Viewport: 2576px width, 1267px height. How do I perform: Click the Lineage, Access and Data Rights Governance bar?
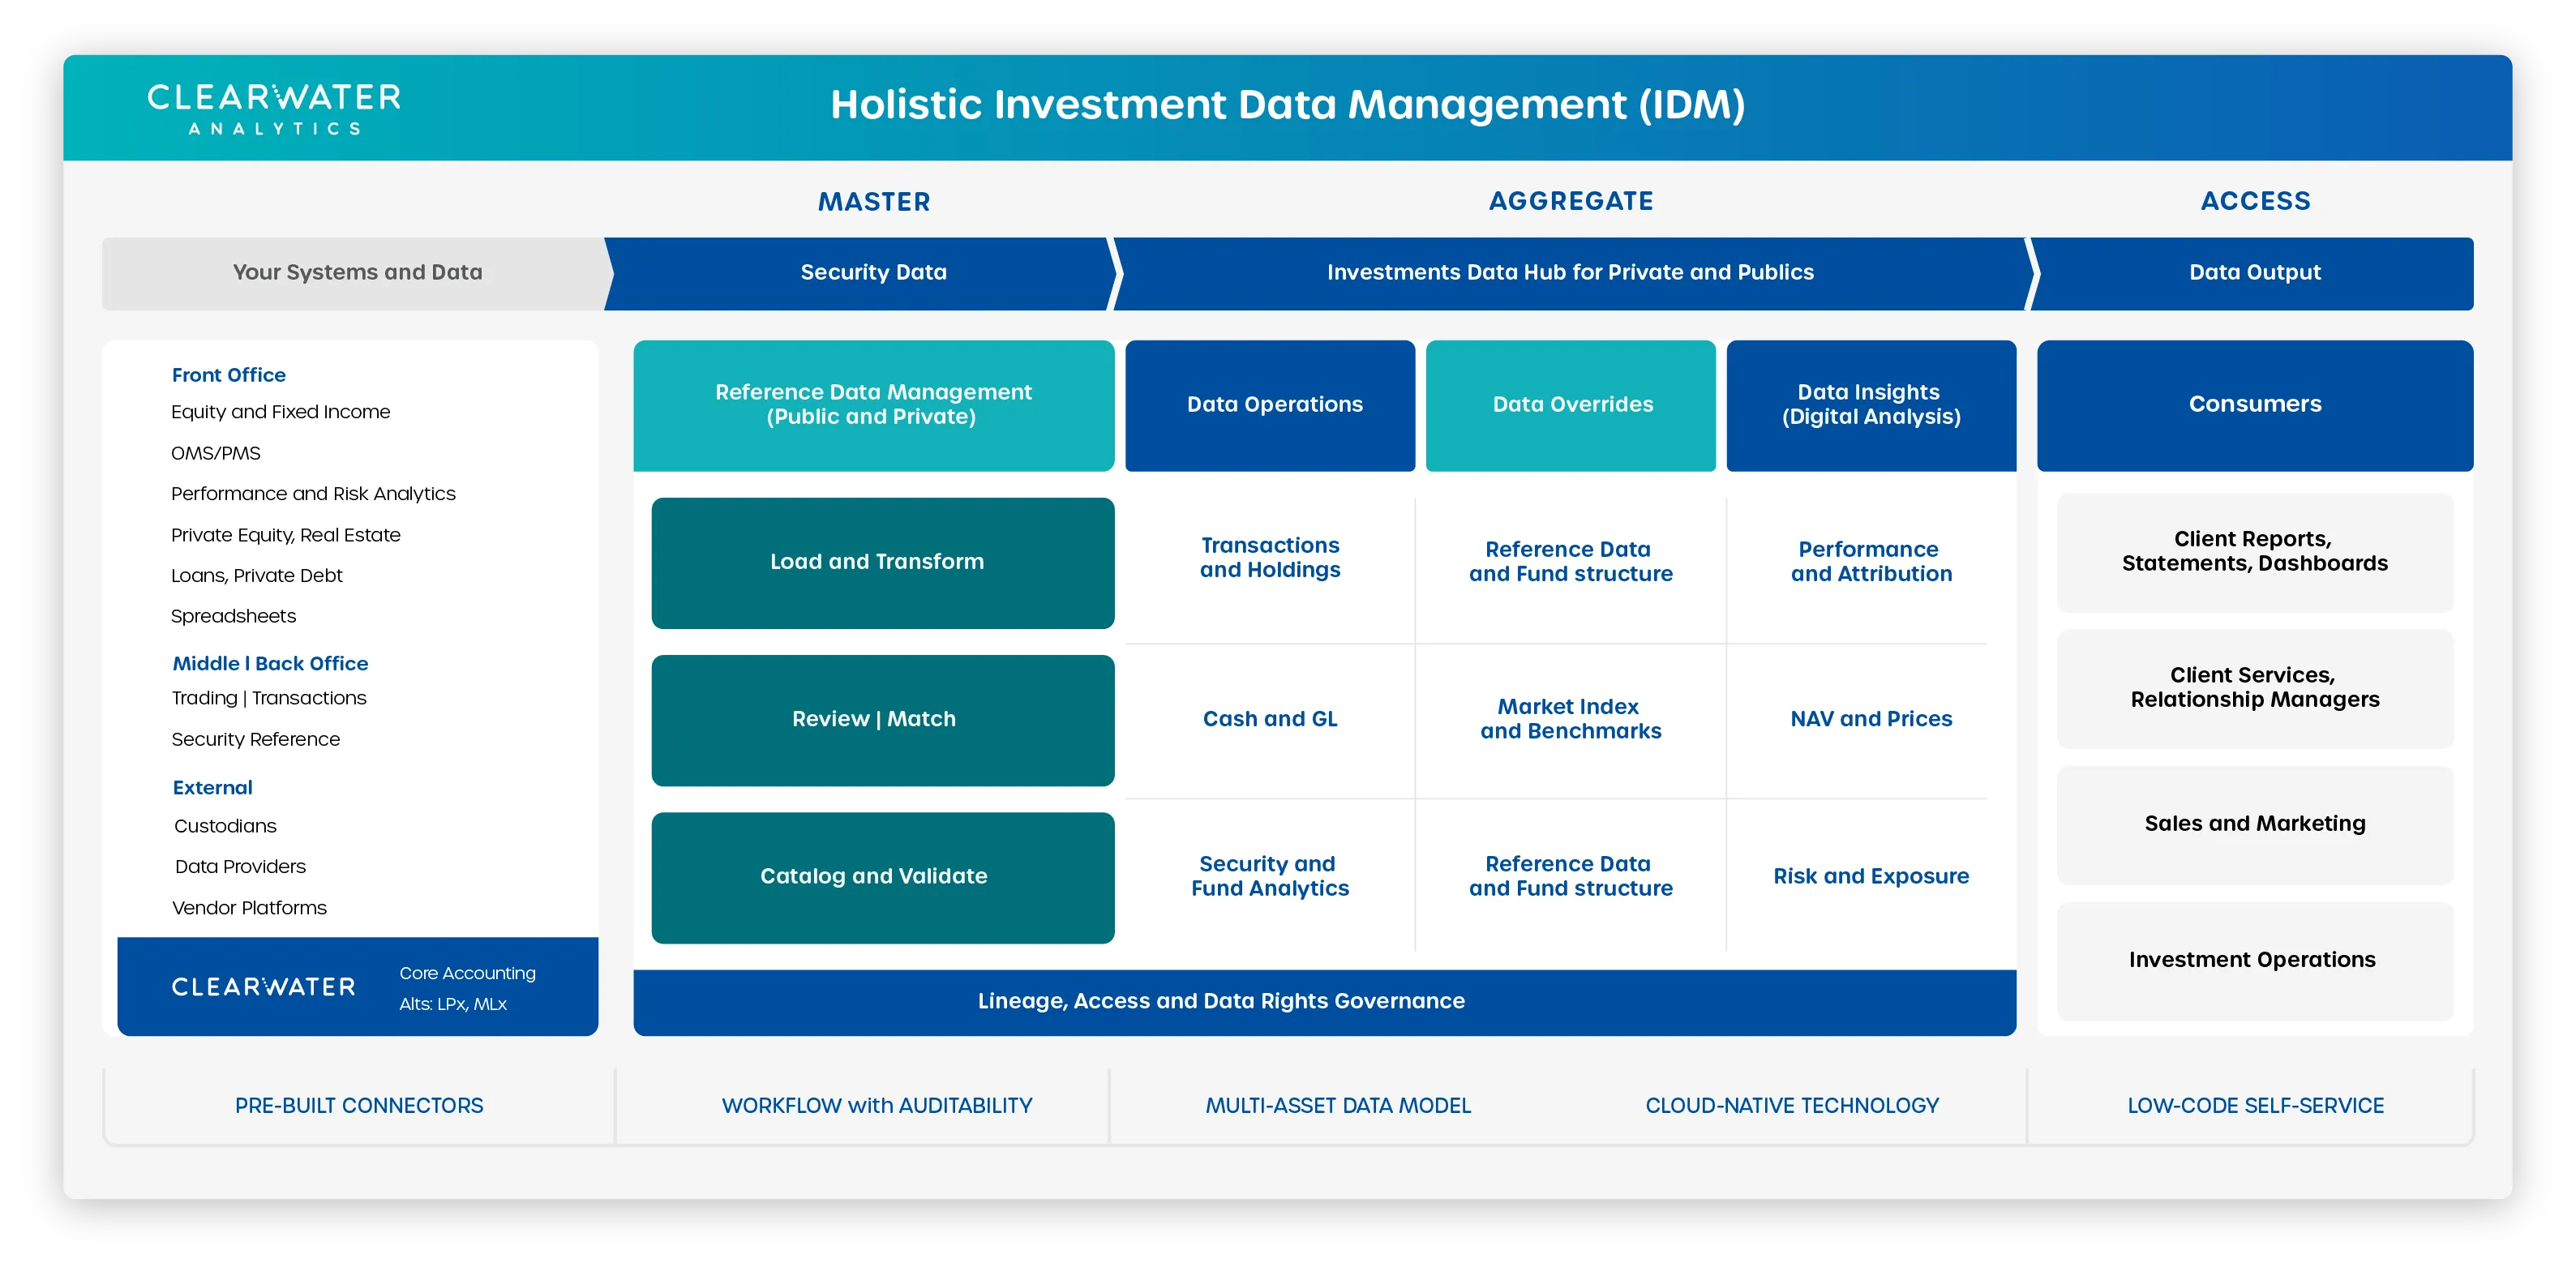tap(1221, 1001)
